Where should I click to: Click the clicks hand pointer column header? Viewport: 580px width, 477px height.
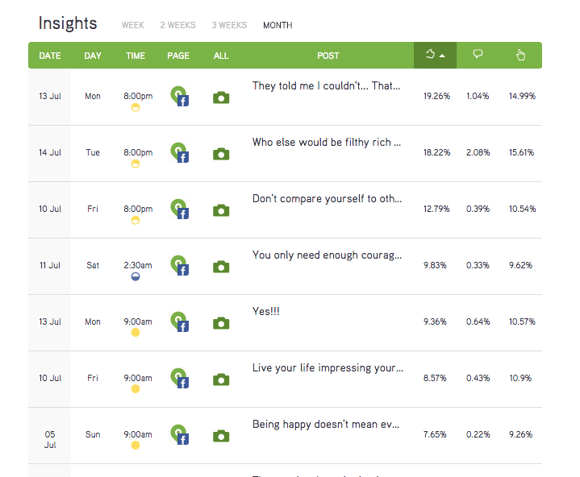tap(520, 55)
